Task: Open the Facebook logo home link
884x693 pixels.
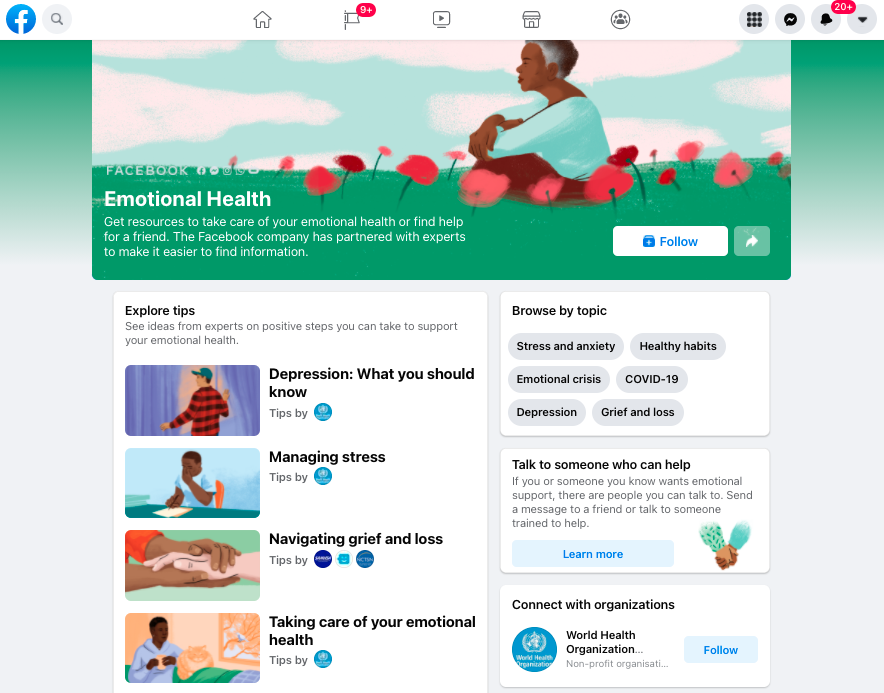Action: tap(21, 19)
